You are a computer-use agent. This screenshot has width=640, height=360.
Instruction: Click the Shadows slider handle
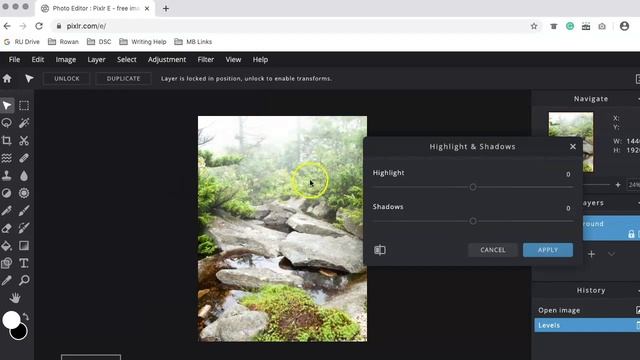coord(473,221)
